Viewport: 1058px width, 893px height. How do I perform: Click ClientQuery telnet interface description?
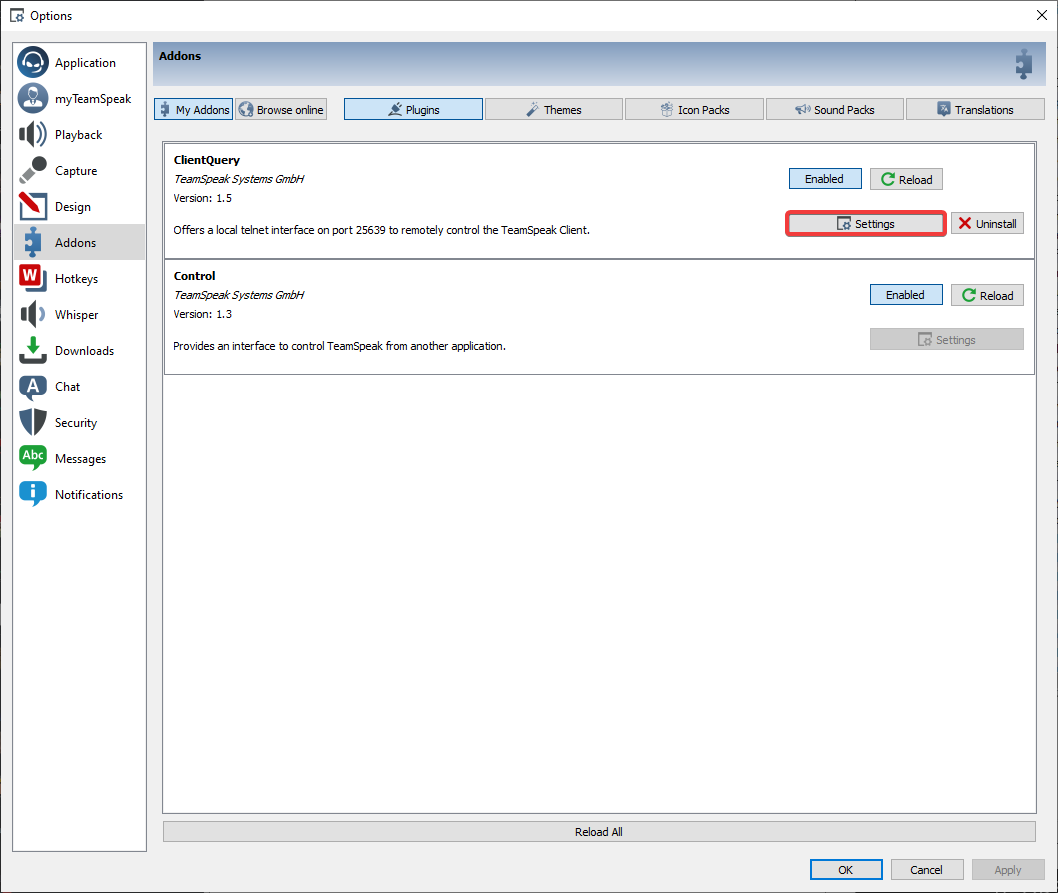pos(381,229)
